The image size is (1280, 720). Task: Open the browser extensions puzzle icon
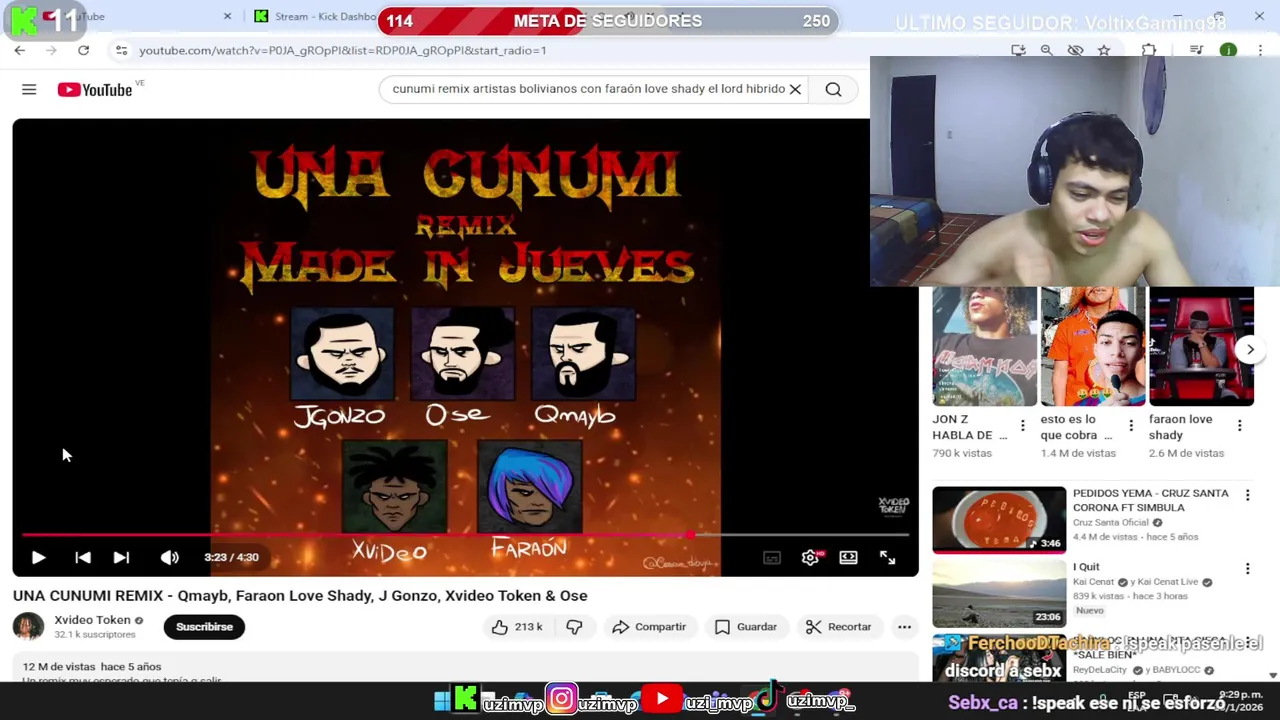[1149, 50]
